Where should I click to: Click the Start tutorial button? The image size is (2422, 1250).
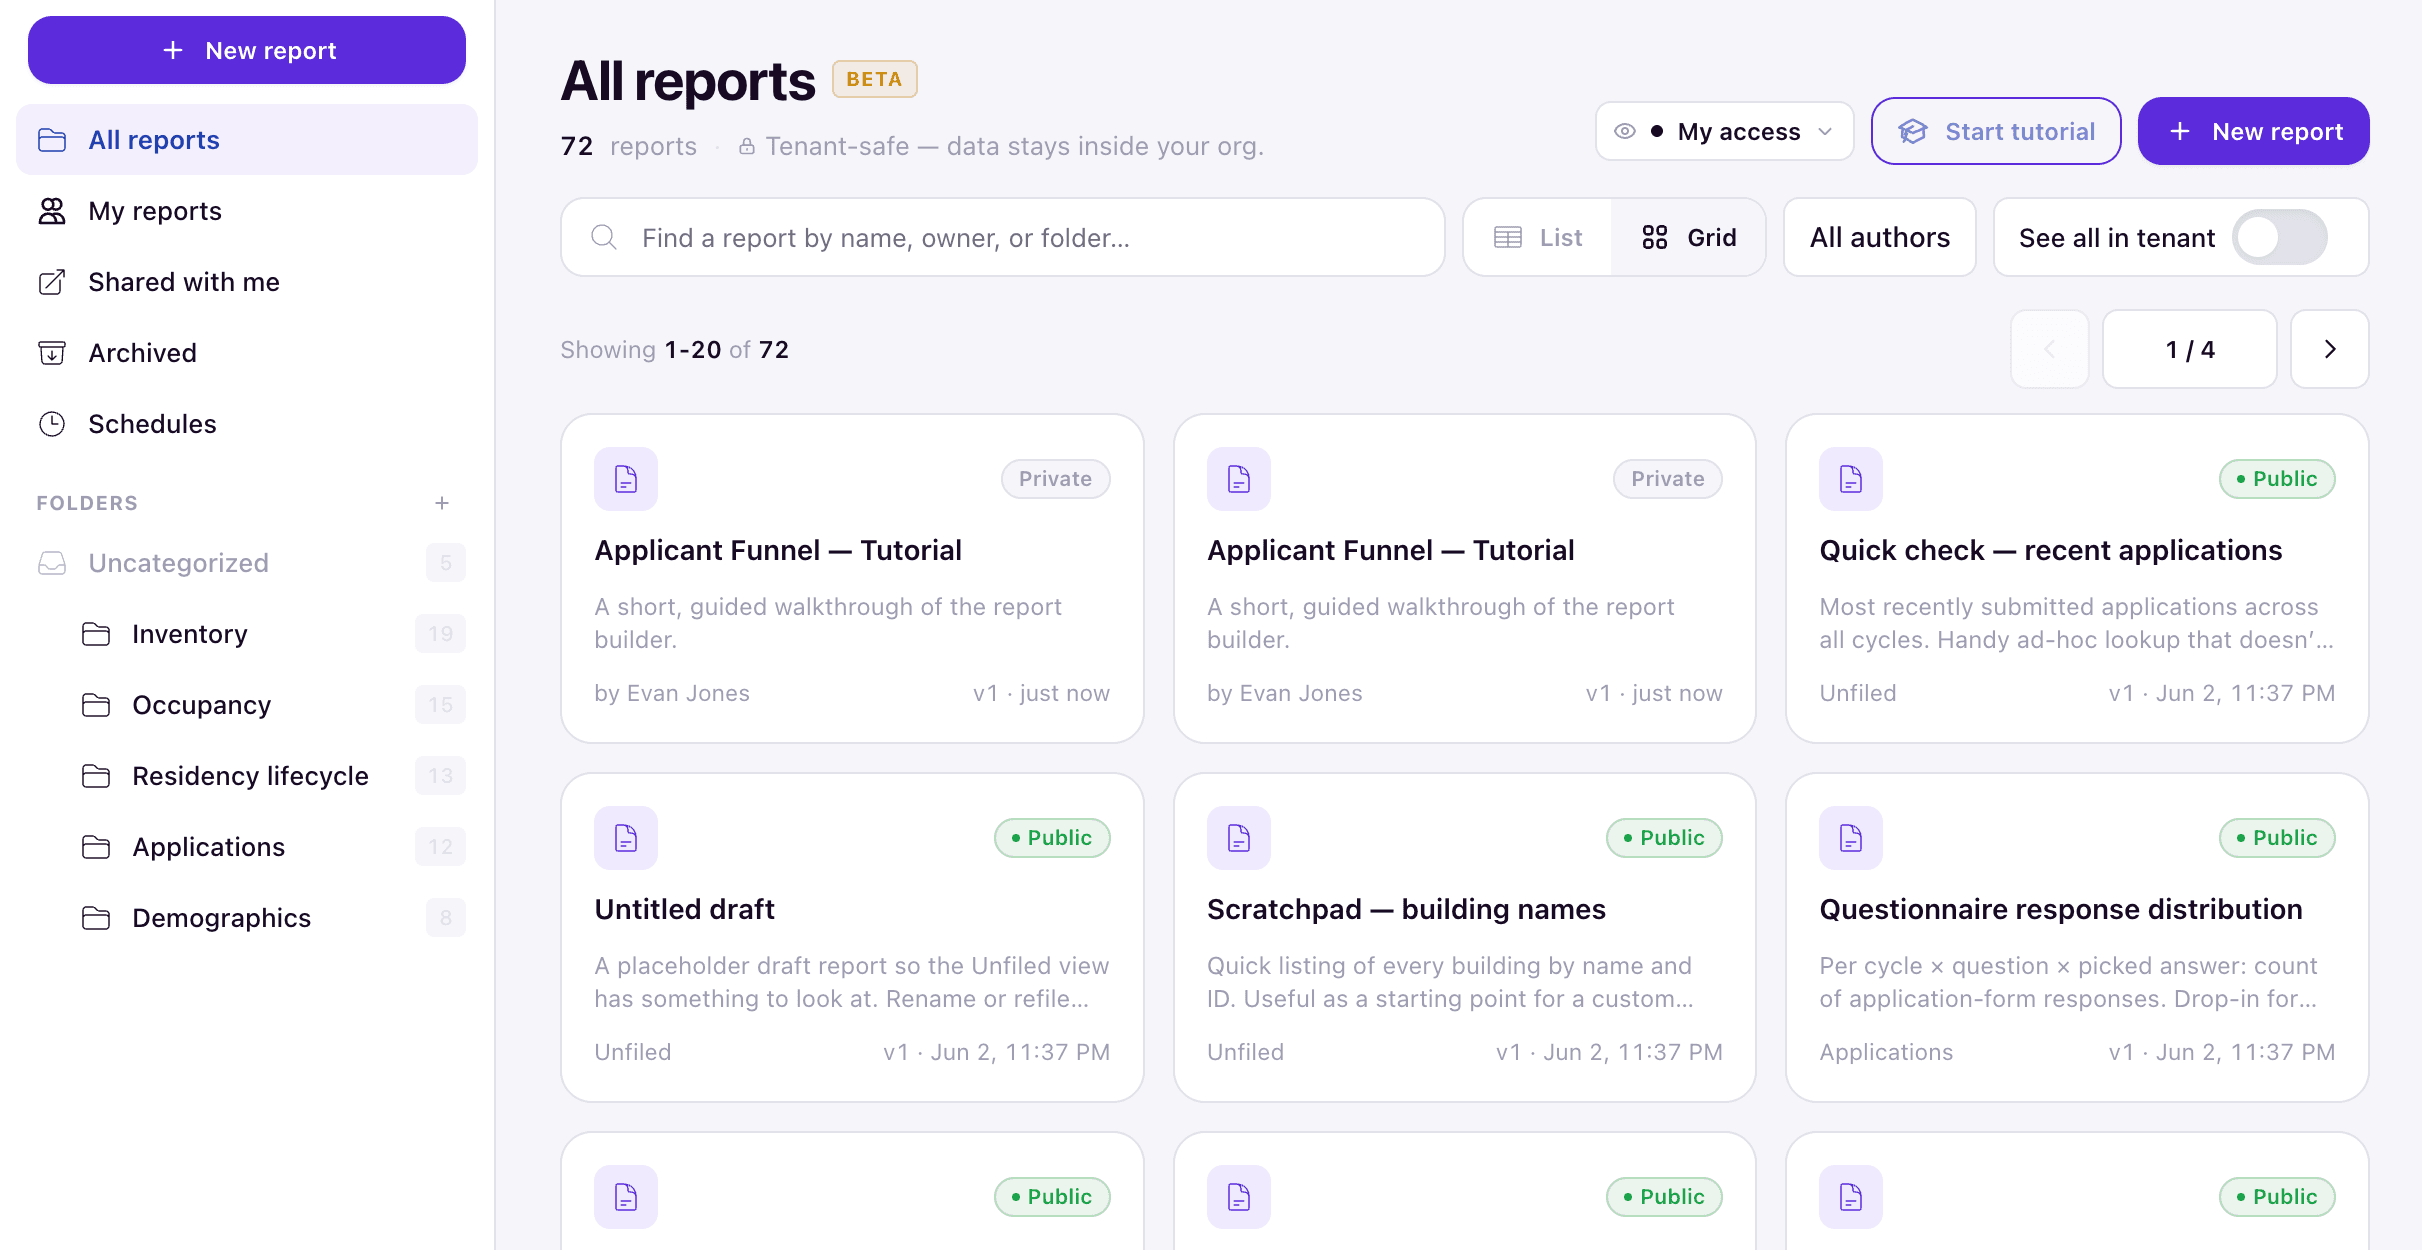click(1996, 131)
